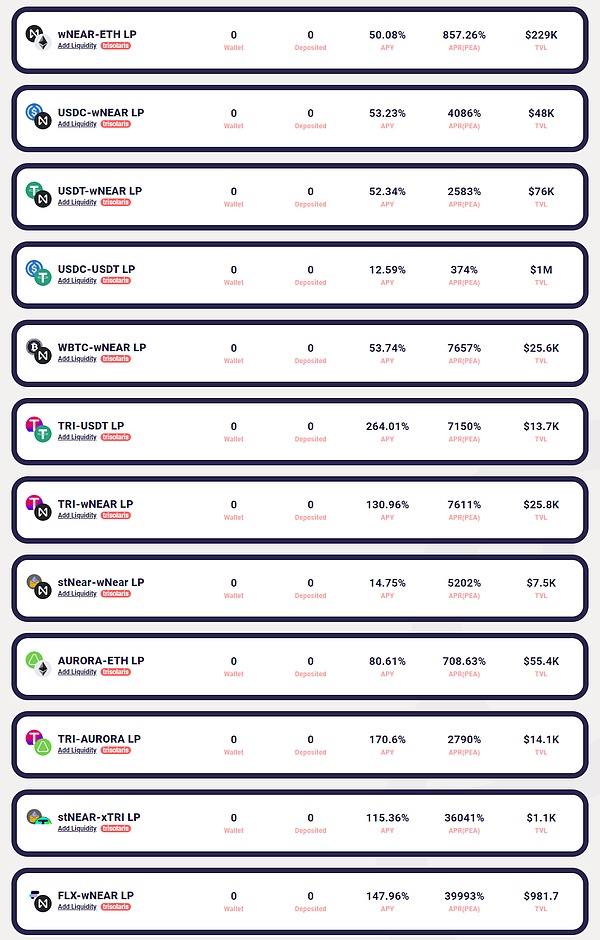This screenshot has height=940, width=600.
Task: Open Add Liquidity link for USDC-USDT LP
Action: (77, 281)
